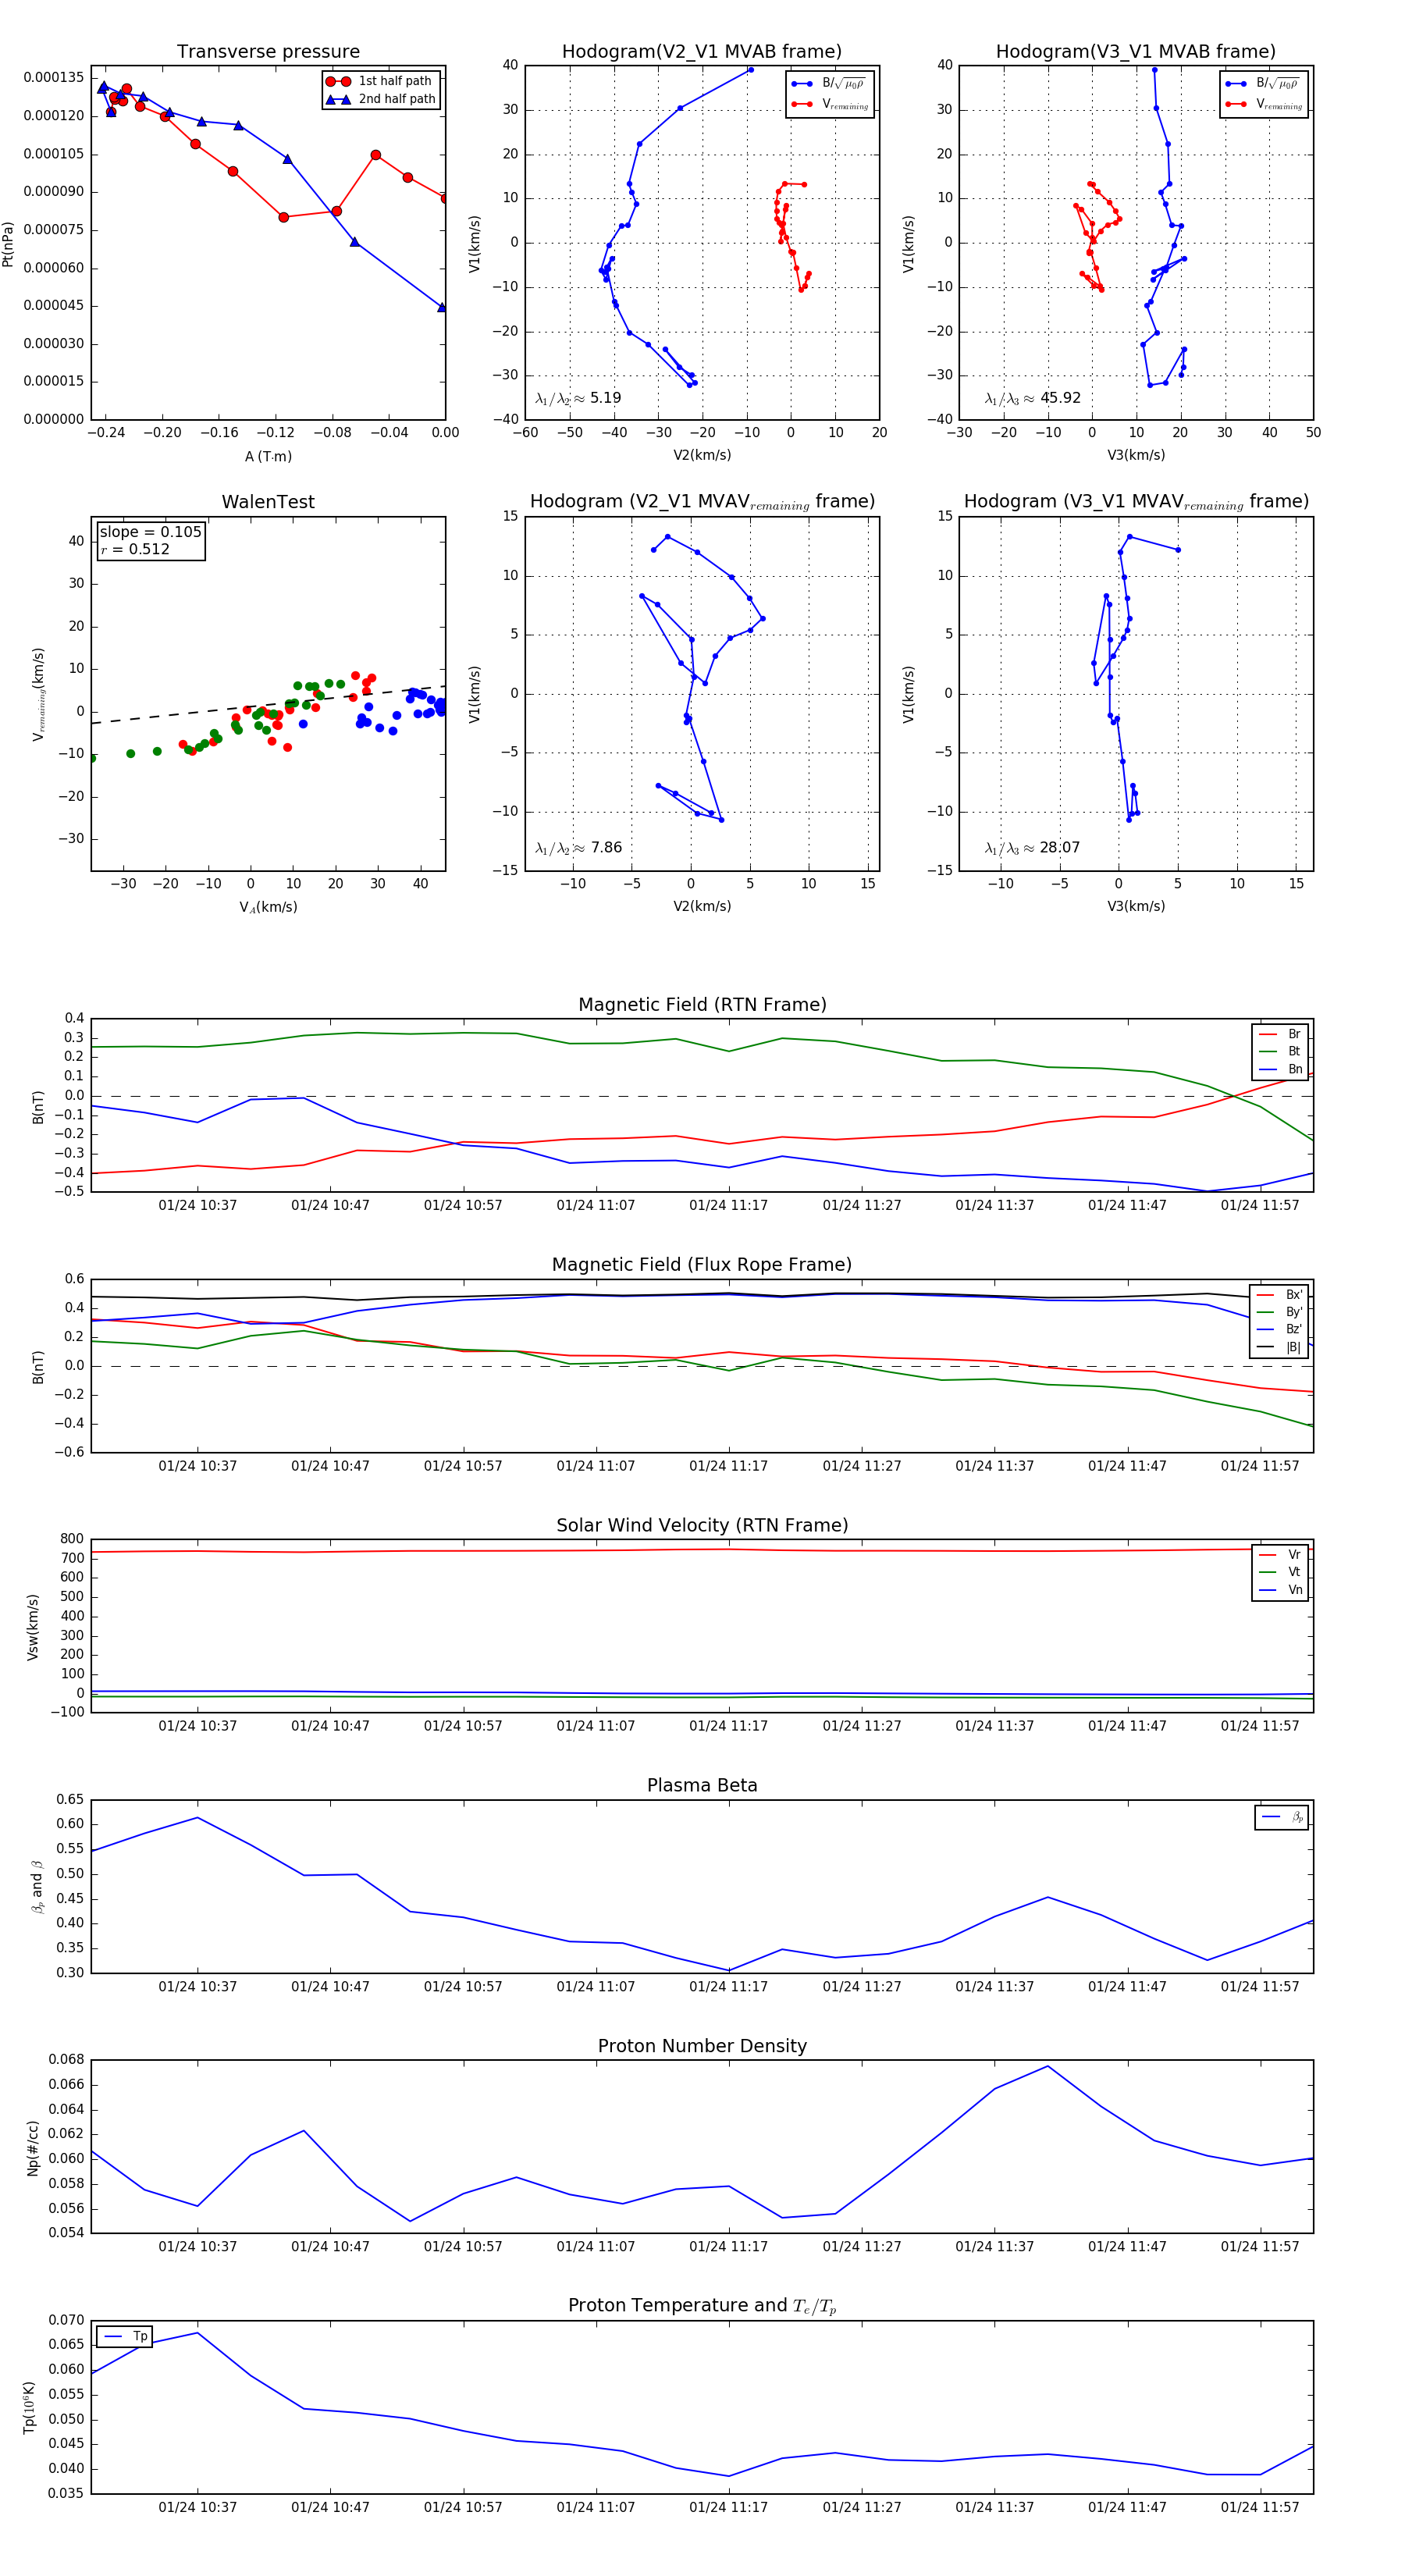Click 'Solar Wind Velocity (RTN Frame)' title

tap(702, 1525)
